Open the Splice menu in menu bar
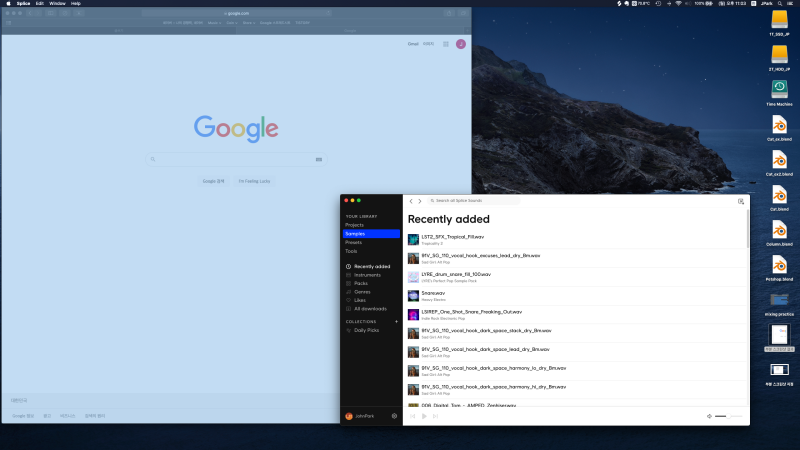This screenshot has width=800, height=450. point(23,3)
